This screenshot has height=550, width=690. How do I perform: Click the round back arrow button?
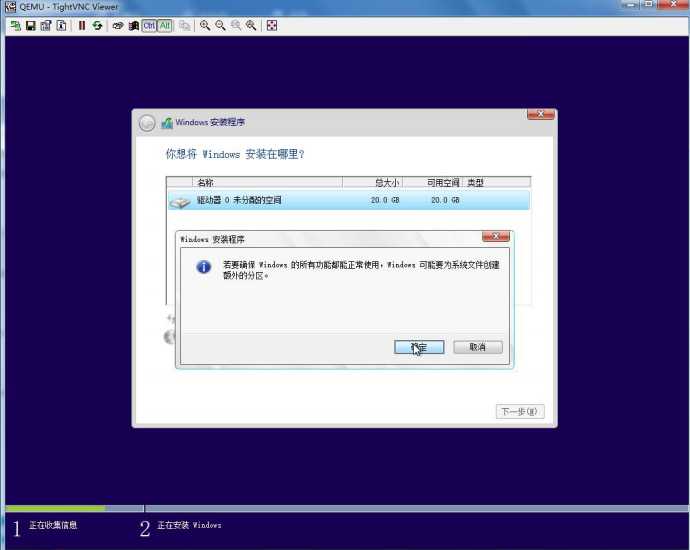pos(147,123)
